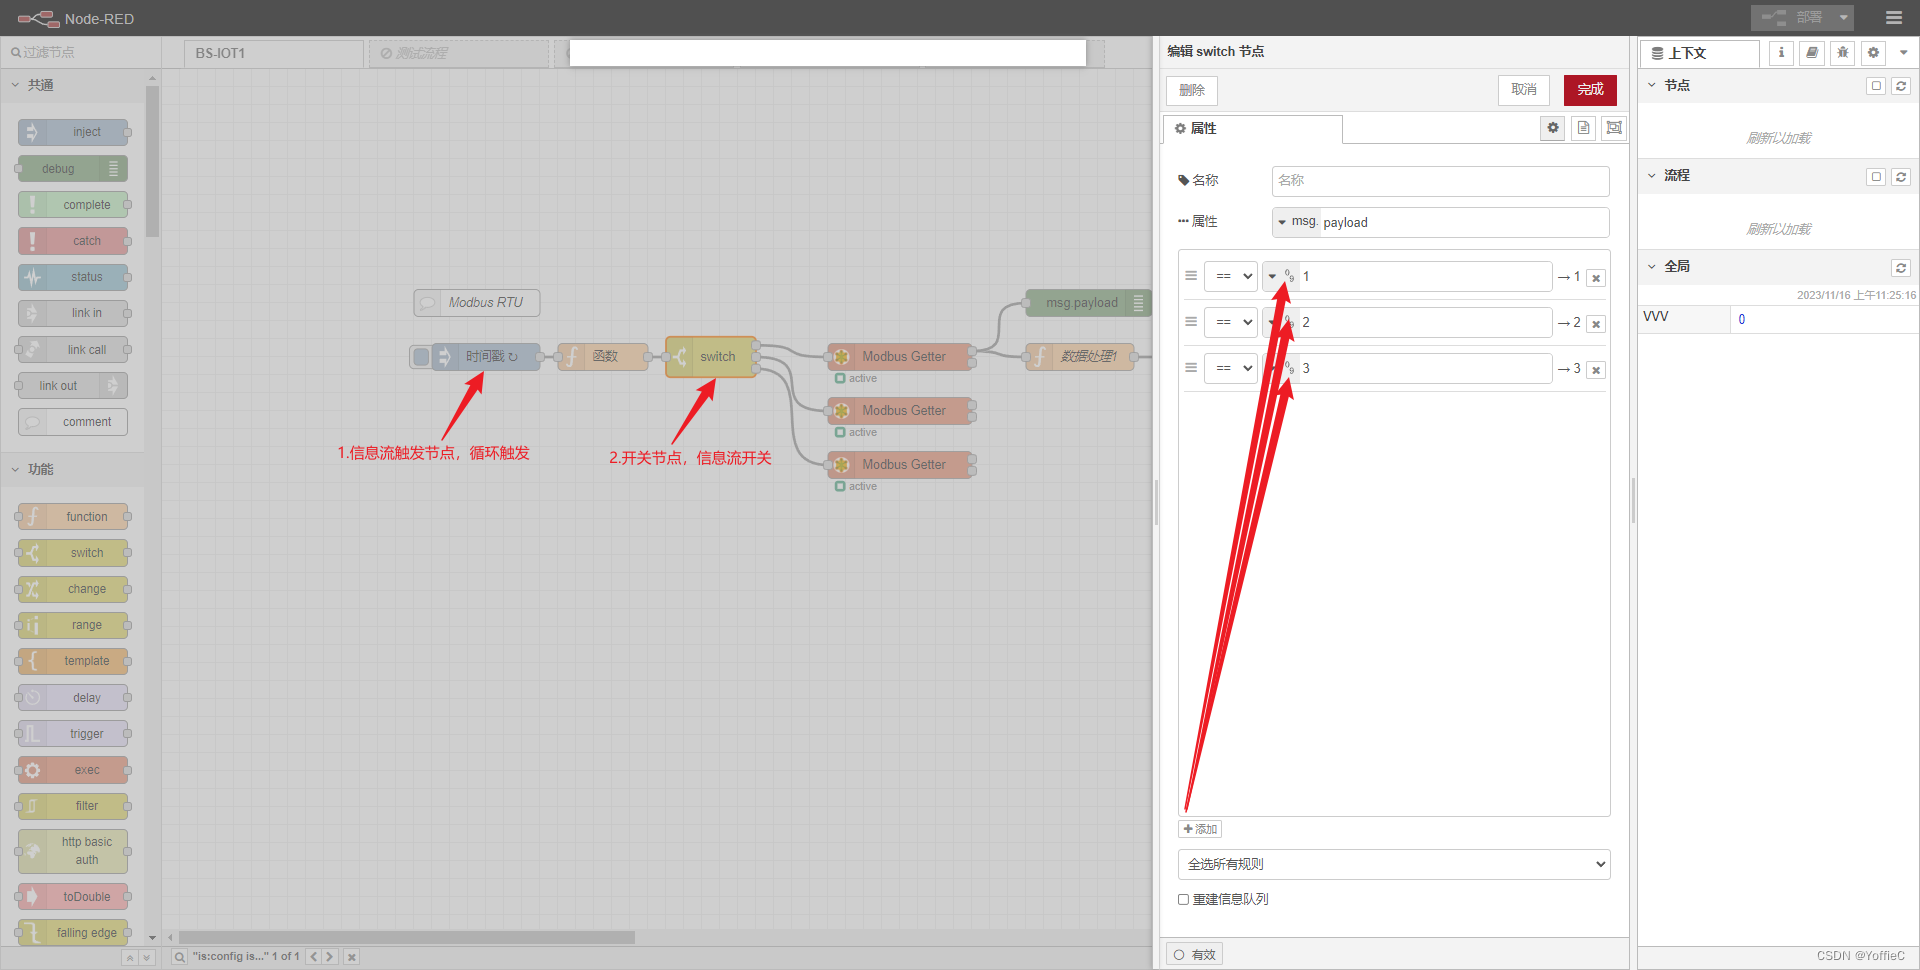Viewport: 1920px width, 970px height.
Task: Open the configuration nodes gear icon
Action: click(x=1873, y=53)
